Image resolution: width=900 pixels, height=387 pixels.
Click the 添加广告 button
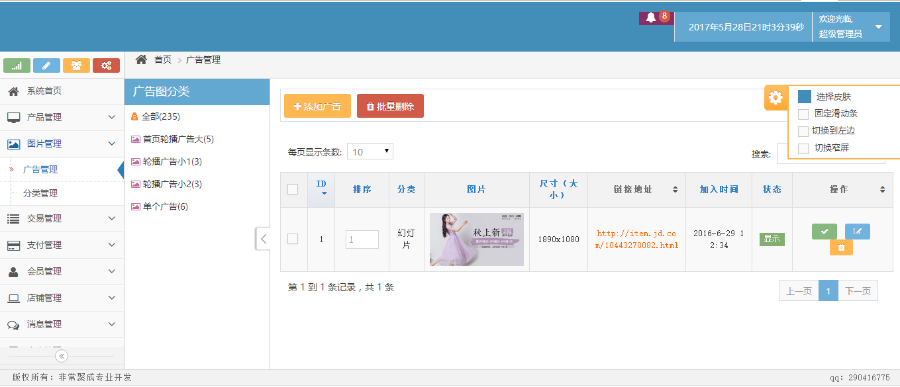click(317, 106)
